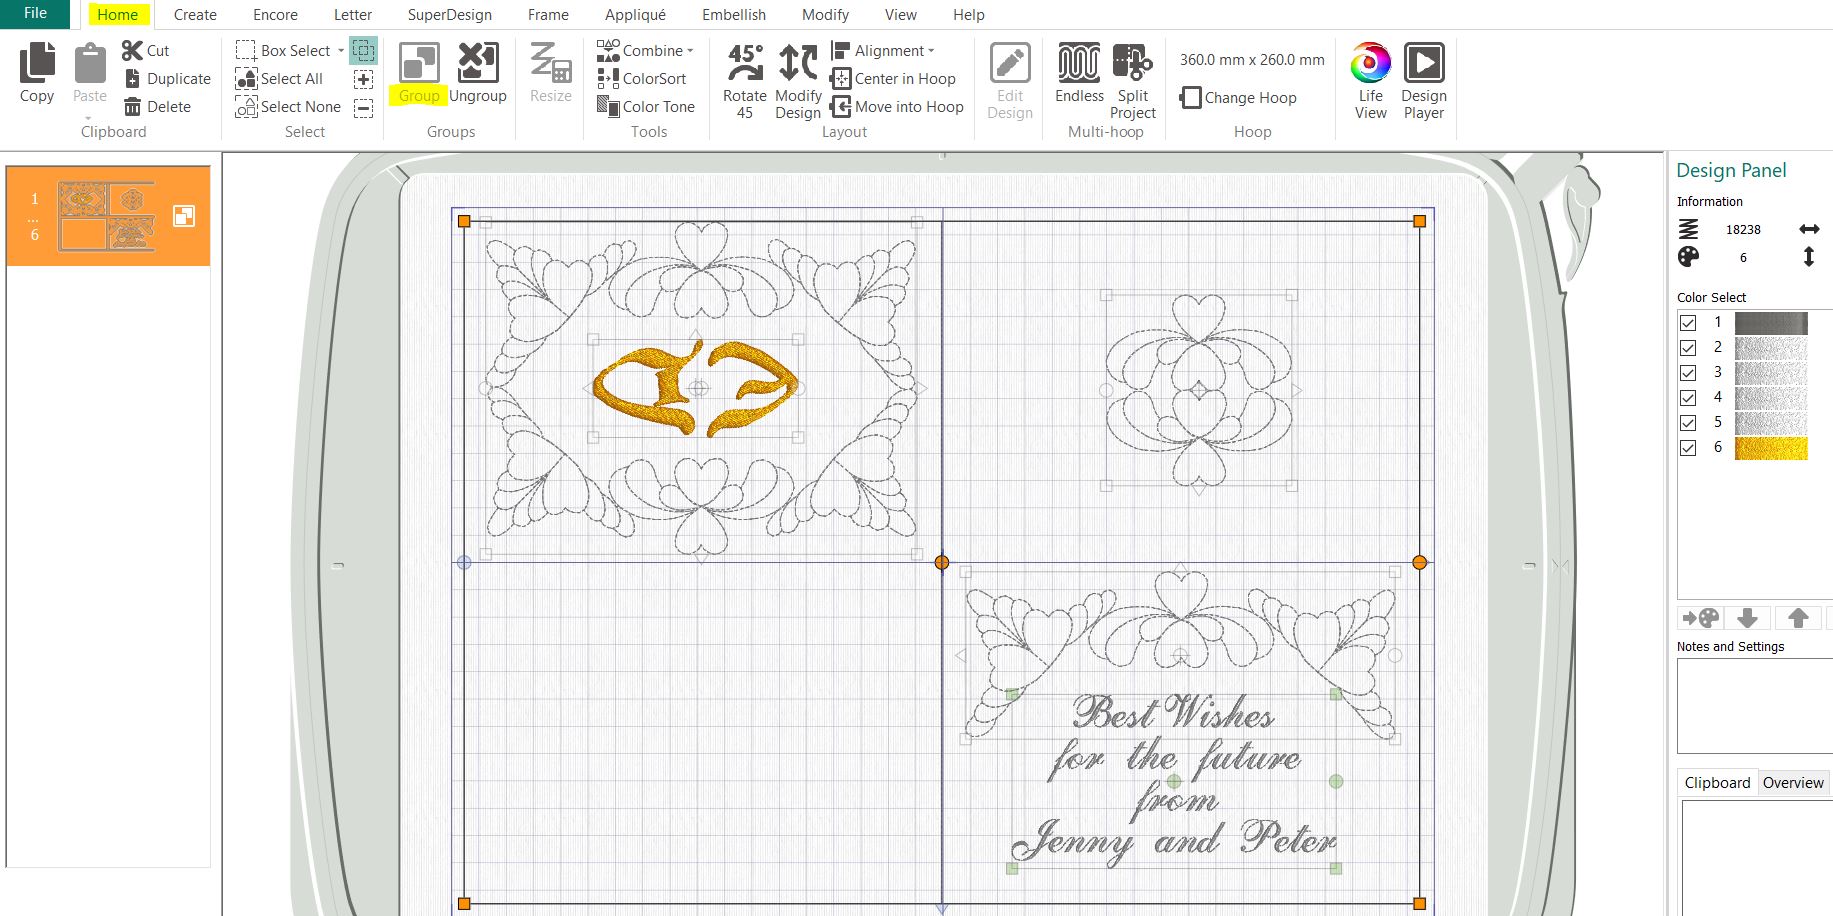Click the Box Select tool
This screenshot has height=916, width=1833.
coord(283,50)
